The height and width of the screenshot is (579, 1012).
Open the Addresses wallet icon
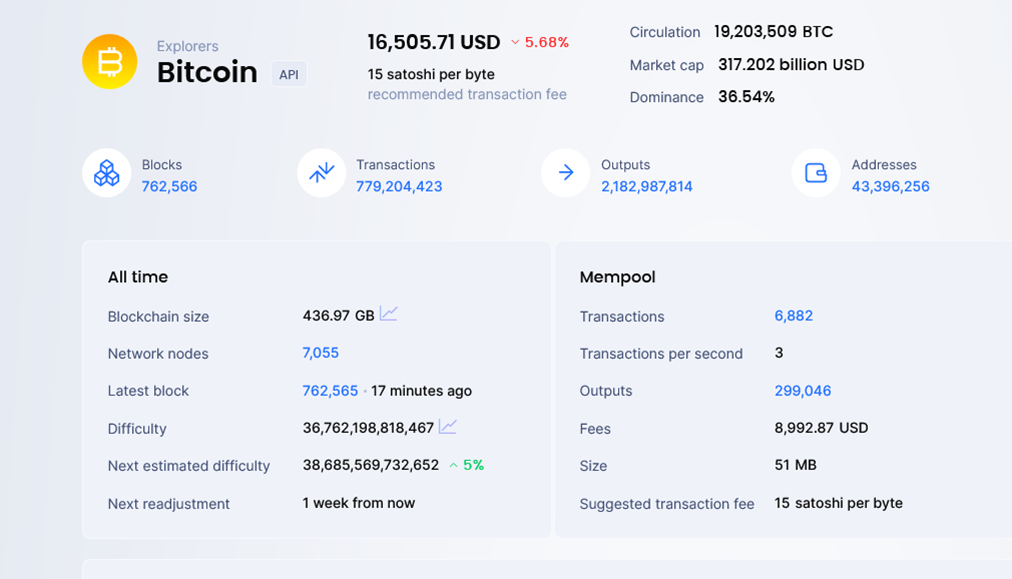pyautogui.click(x=816, y=173)
